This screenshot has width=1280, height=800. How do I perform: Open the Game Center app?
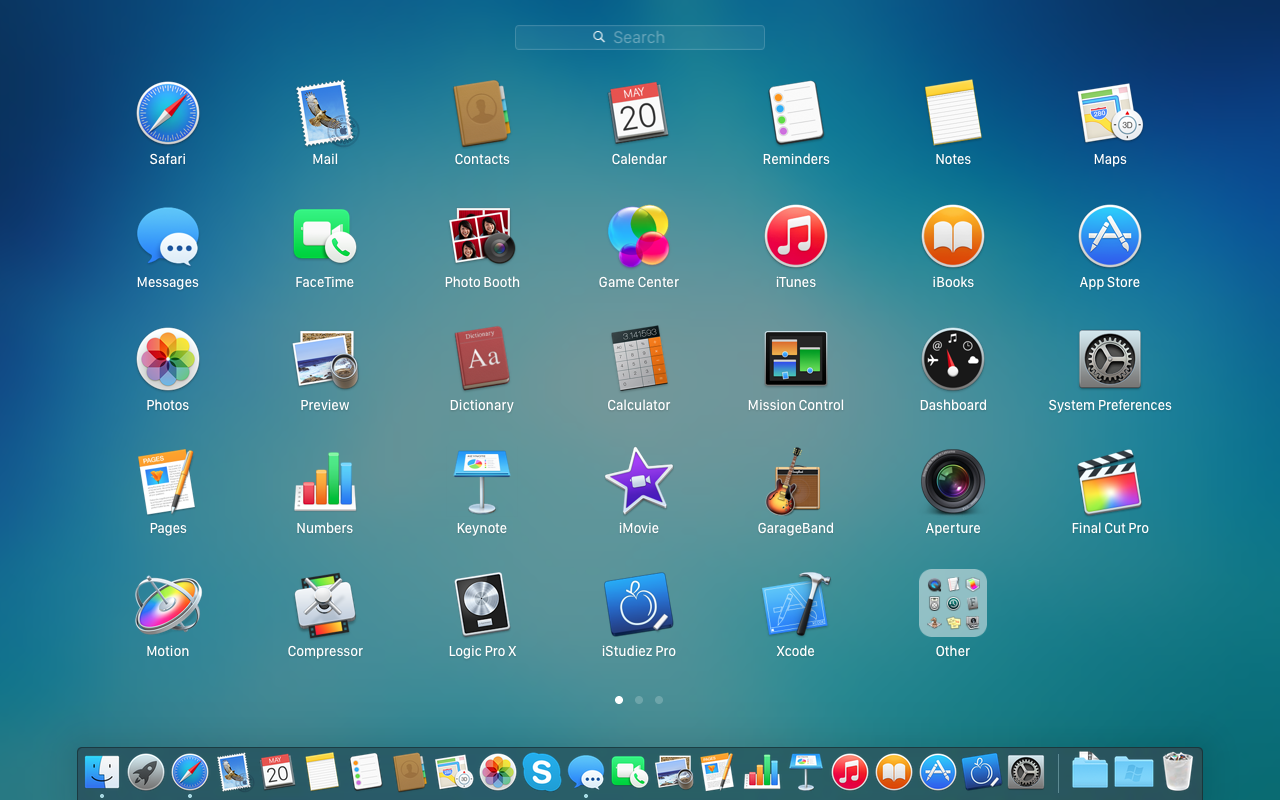point(639,236)
